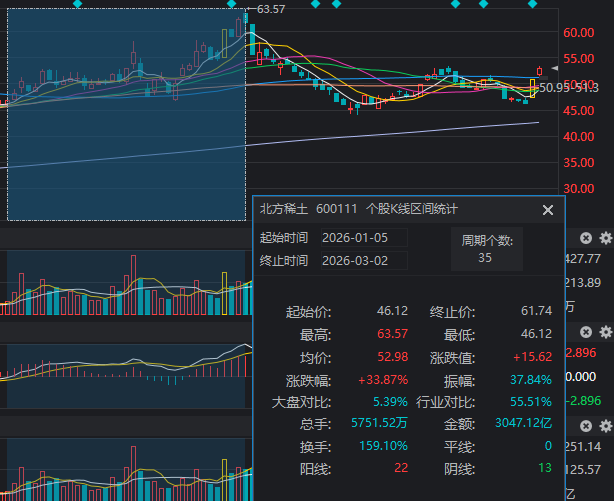Click the 60.00 label on the price axis
This screenshot has width=614, height=501.
(582, 32)
